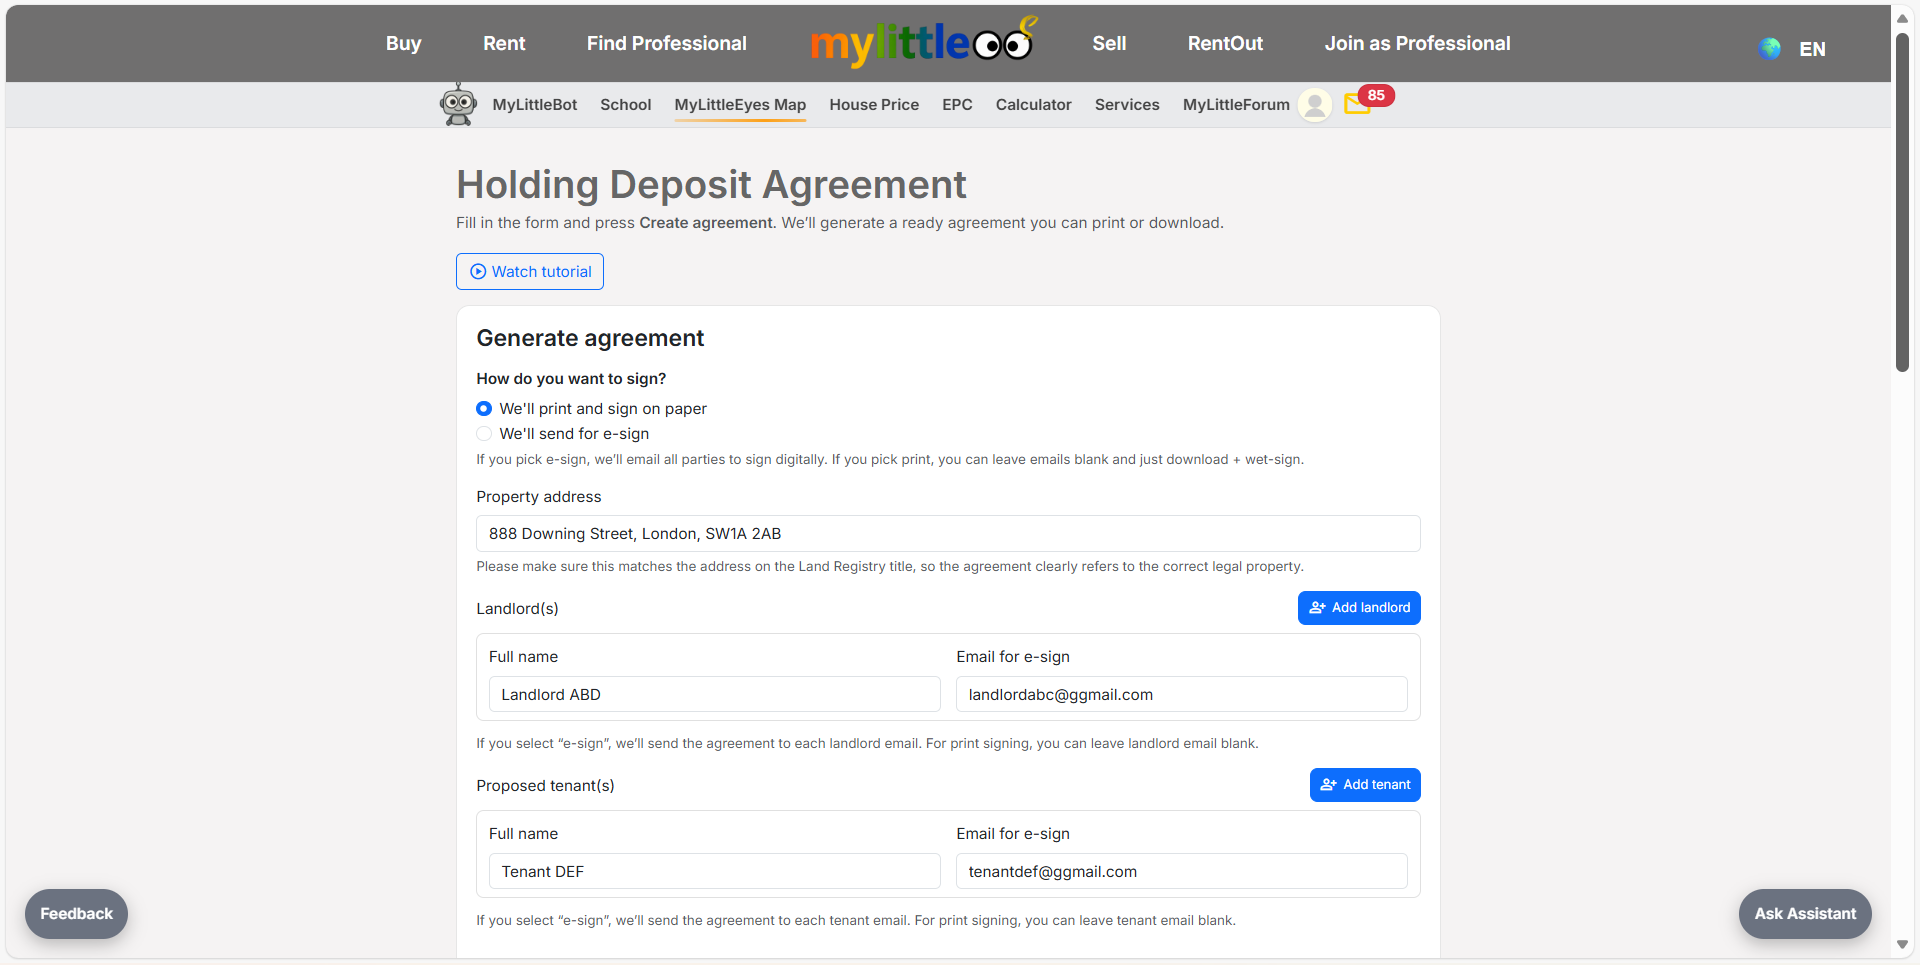Viewport: 1920px width, 965px height.
Task: Click the scrollbar down arrow
Action: (1903, 944)
